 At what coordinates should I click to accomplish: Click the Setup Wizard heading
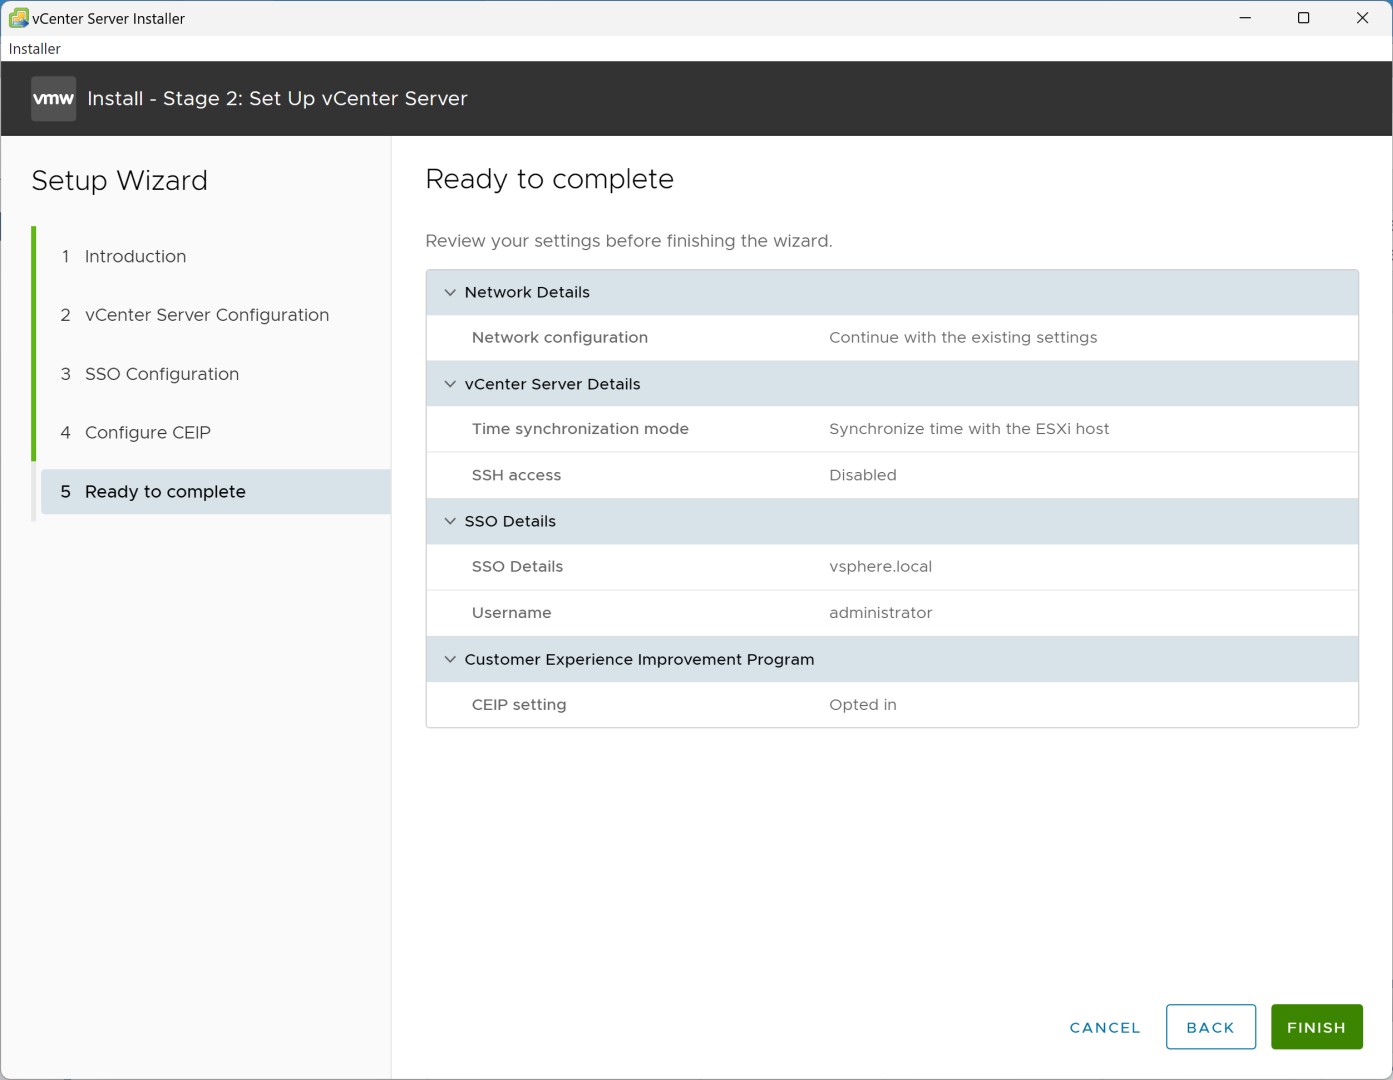[120, 180]
